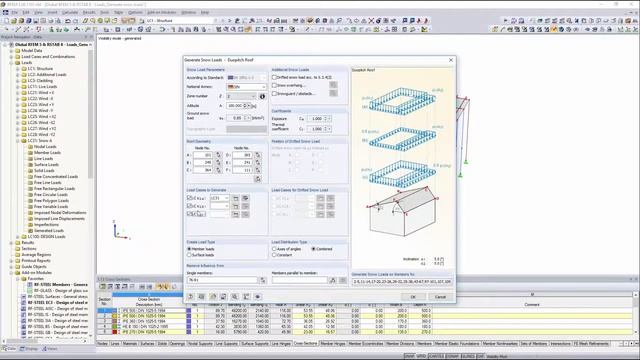The image size is (640, 360).
Task: Click fifth (magnifier) icon in dialog bottom toolbar
Action: coord(235,297)
